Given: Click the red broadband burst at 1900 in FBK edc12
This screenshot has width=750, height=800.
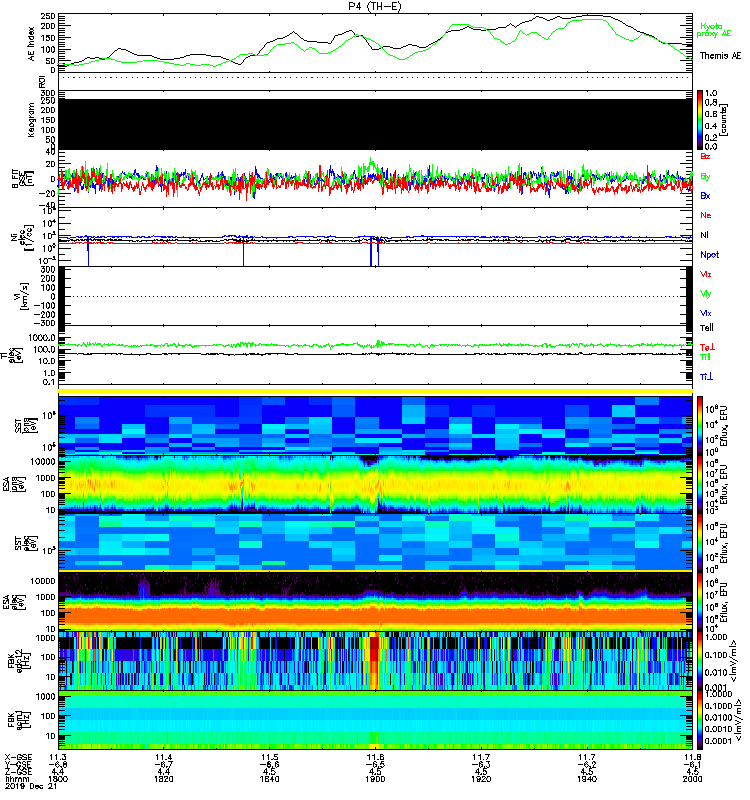Looking at the screenshot, I should pyautogui.click(x=374, y=661).
